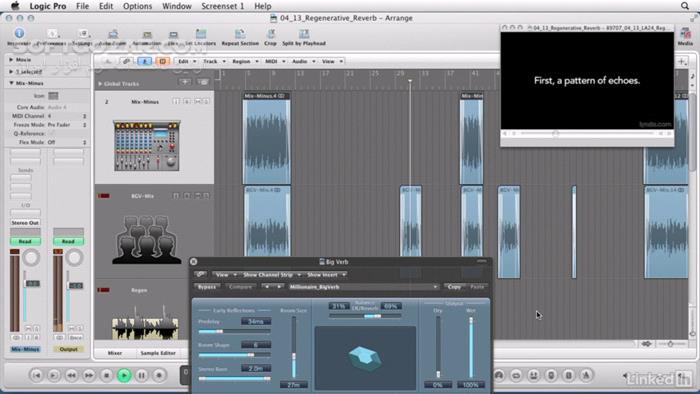
Task: Open Spotlight search in menu bar
Action: 685,6
